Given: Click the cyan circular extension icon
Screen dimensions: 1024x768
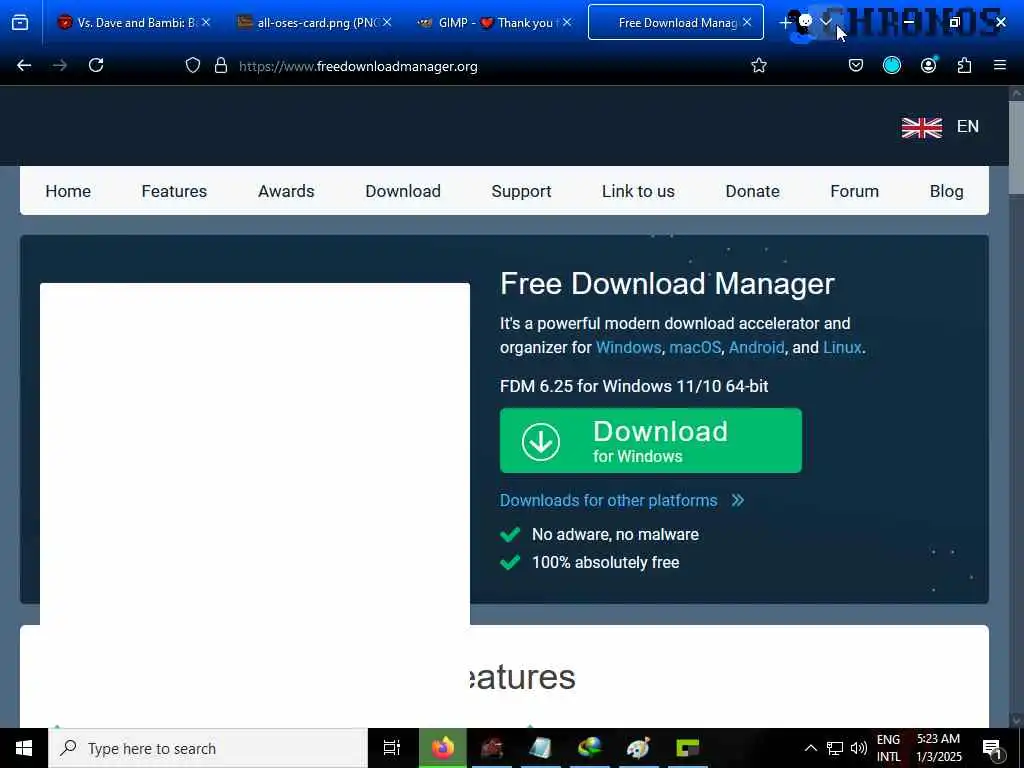Looking at the screenshot, I should tap(891, 65).
